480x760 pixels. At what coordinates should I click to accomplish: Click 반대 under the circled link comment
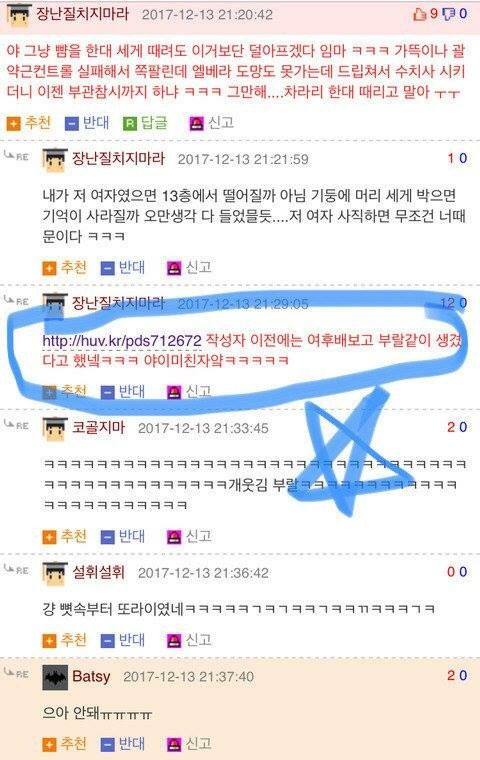[x=123, y=392]
